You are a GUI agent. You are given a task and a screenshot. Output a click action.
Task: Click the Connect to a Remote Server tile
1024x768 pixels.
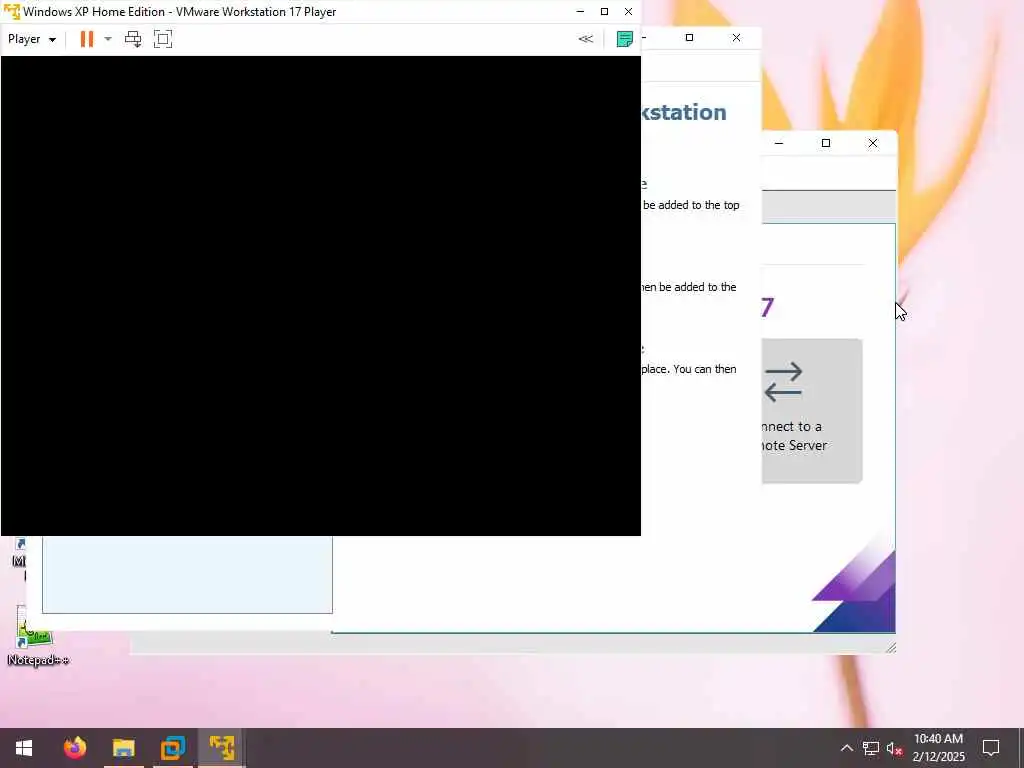click(x=812, y=411)
